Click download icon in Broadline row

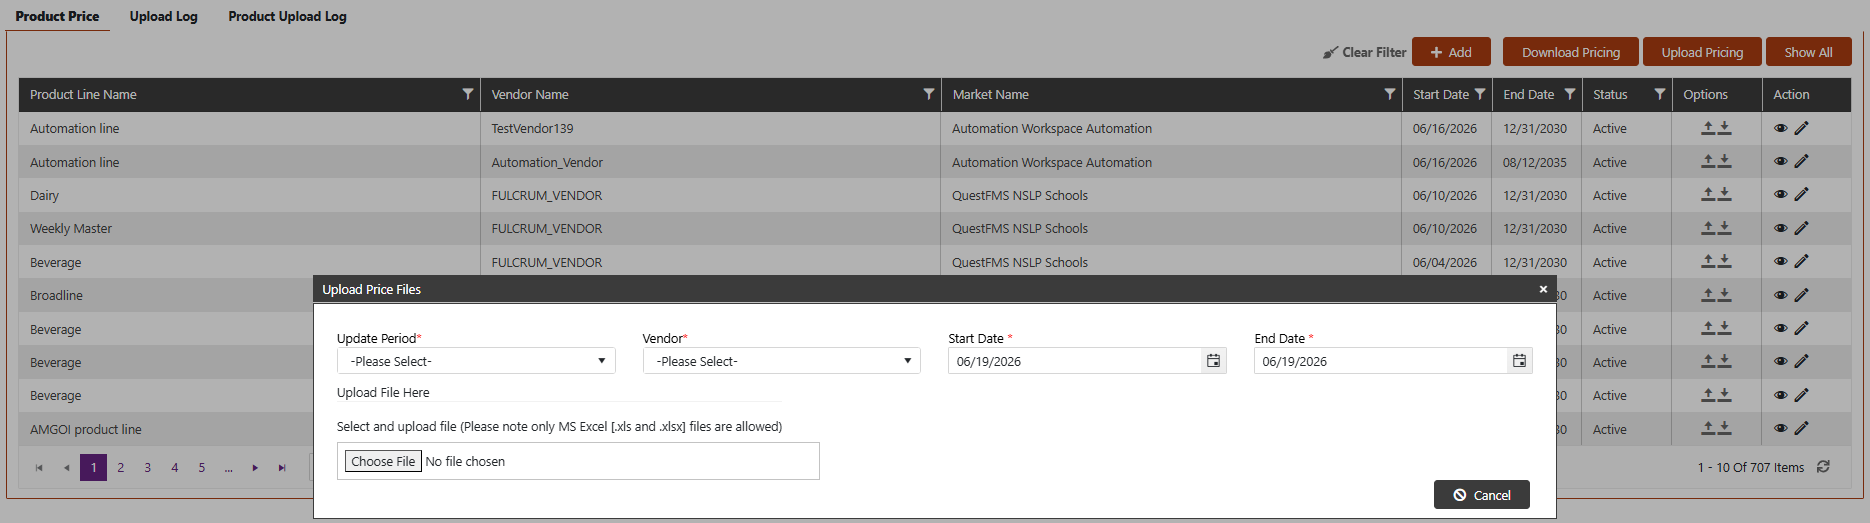tap(1725, 295)
